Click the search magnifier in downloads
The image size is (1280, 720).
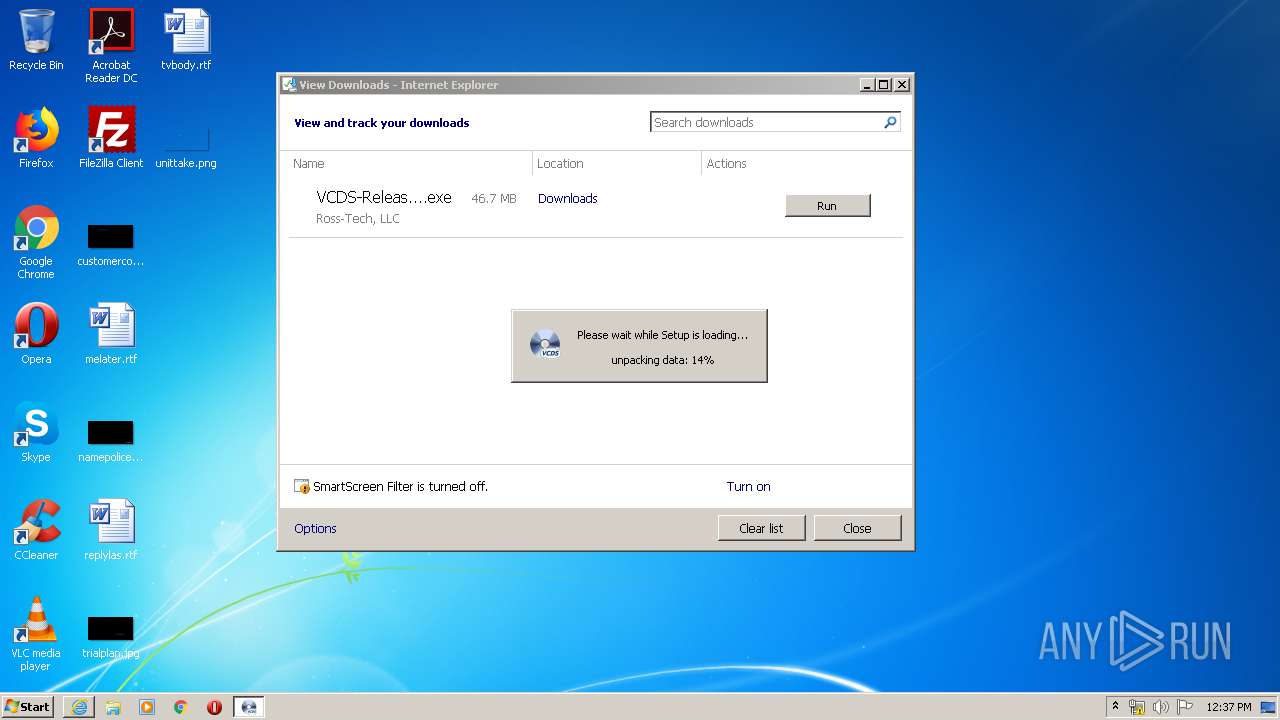pyautogui.click(x=890, y=122)
